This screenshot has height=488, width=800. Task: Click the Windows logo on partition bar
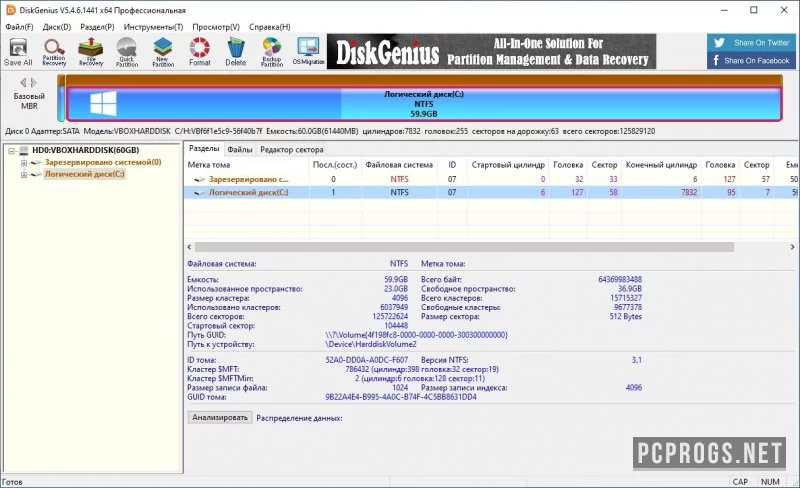(x=104, y=104)
